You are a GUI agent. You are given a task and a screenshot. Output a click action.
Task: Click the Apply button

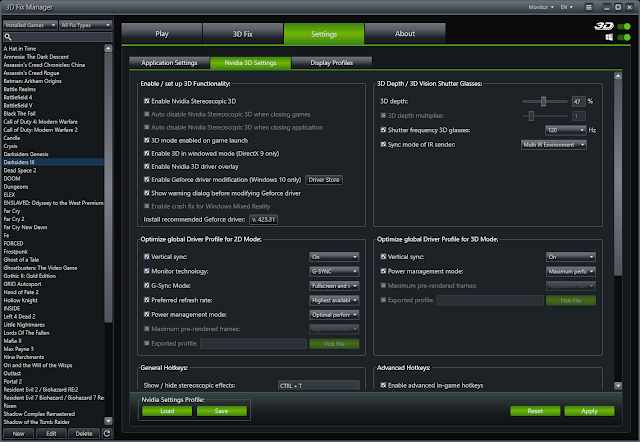click(x=589, y=411)
